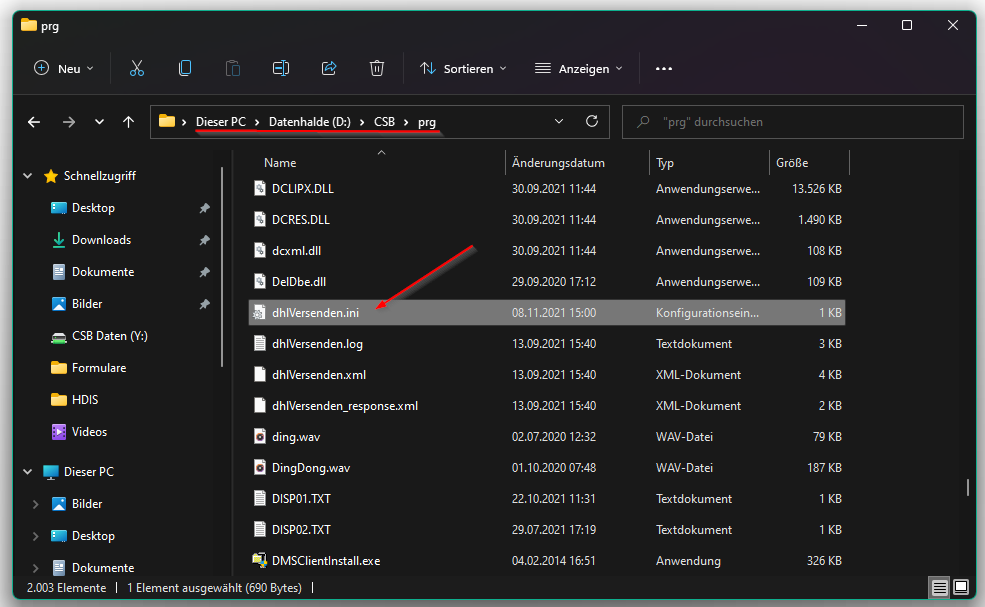Select the HDIS folder in navigation pane

click(x=85, y=400)
